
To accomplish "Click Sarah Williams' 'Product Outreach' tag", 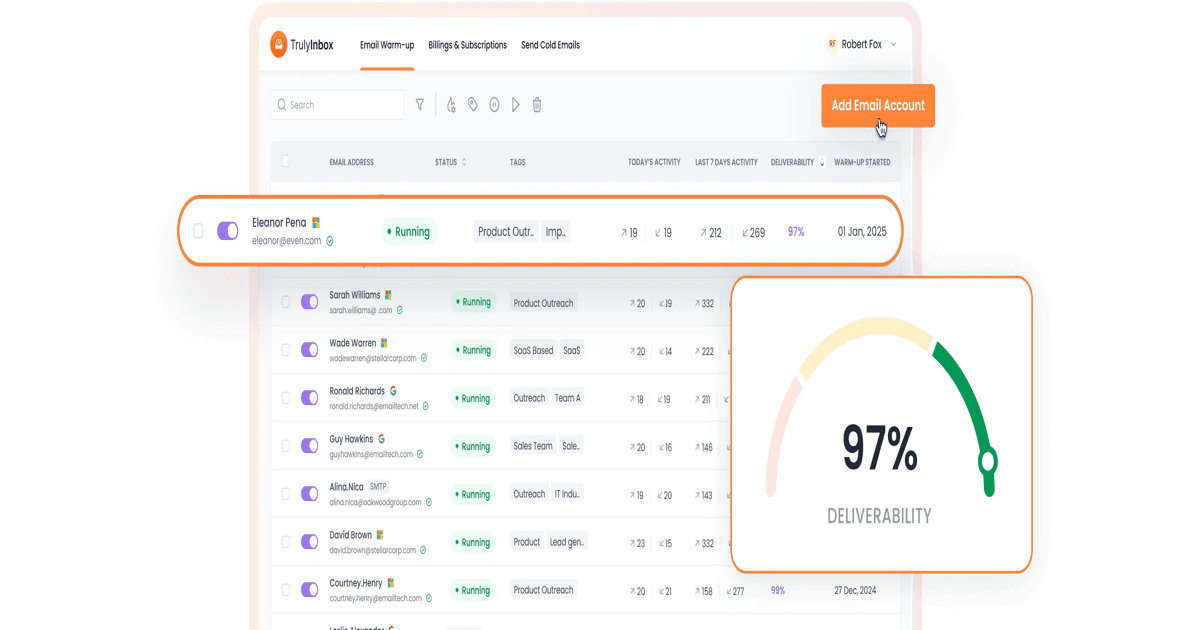I will [x=543, y=303].
